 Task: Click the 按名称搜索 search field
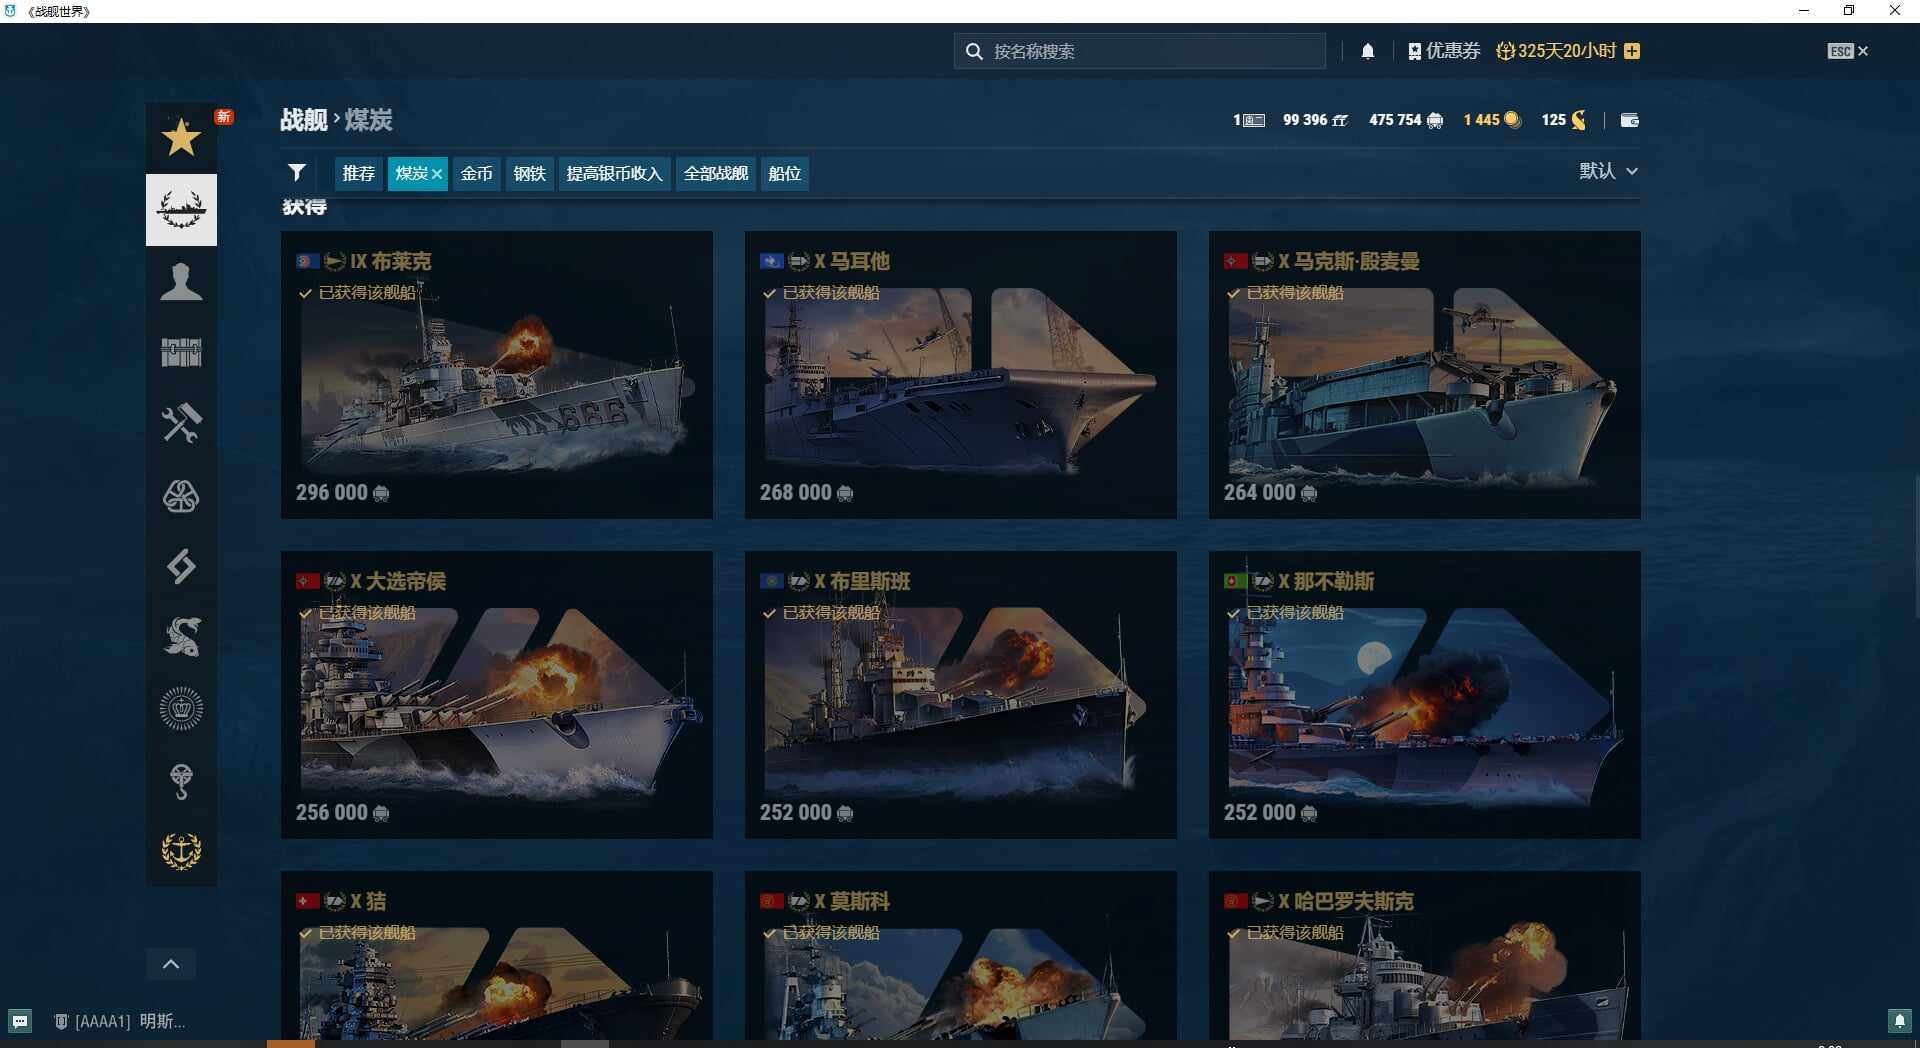tap(1138, 50)
